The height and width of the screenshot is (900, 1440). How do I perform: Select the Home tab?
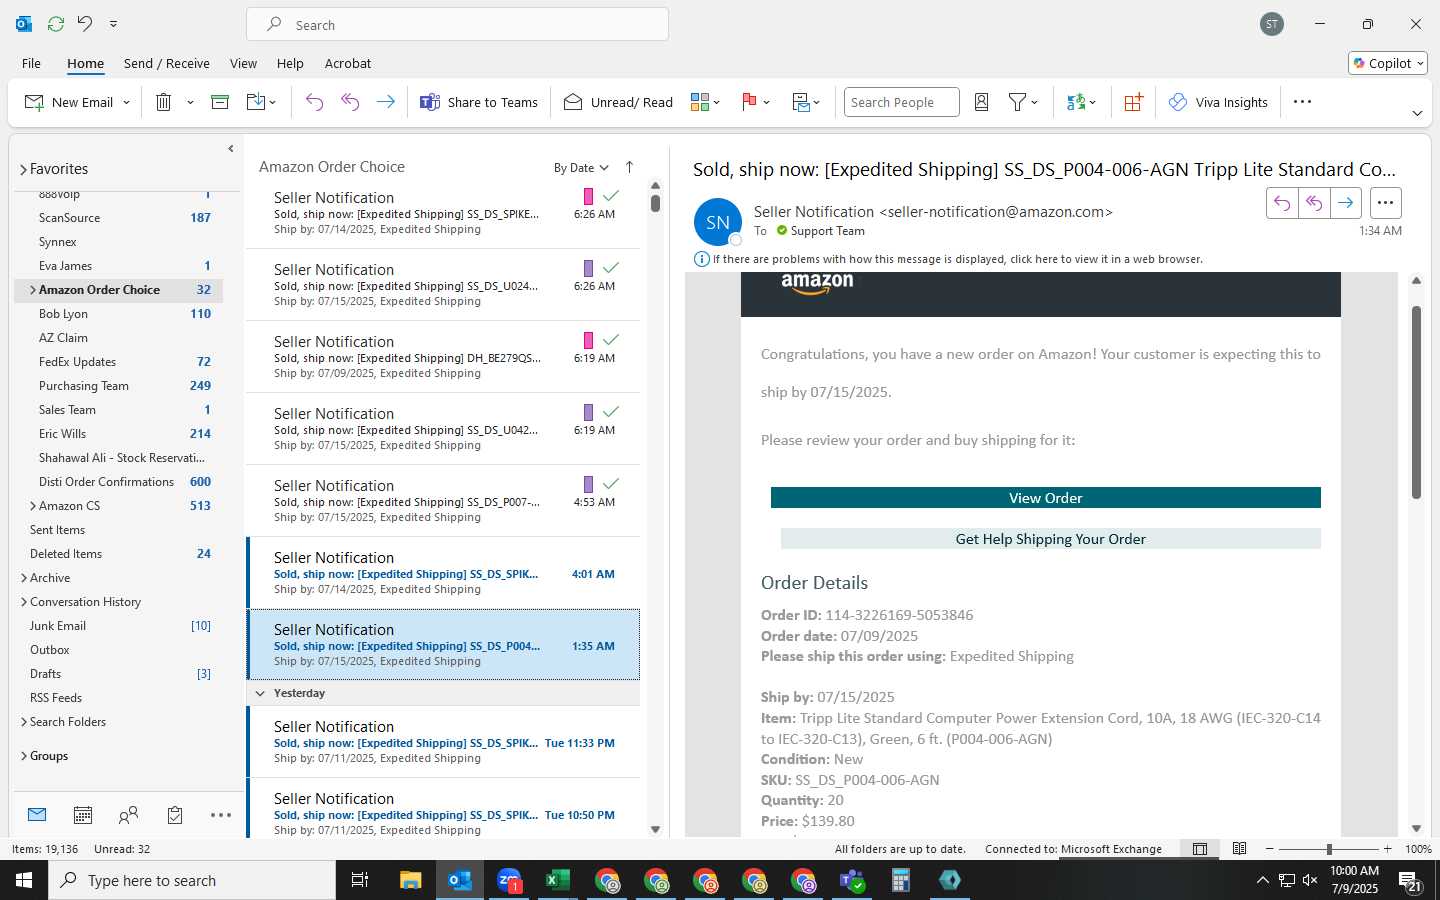click(85, 63)
